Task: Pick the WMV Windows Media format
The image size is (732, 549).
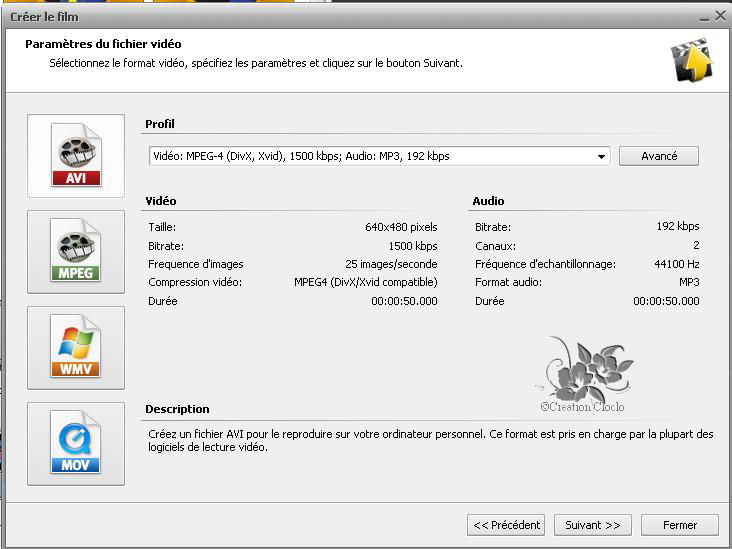Action: pos(76,348)
